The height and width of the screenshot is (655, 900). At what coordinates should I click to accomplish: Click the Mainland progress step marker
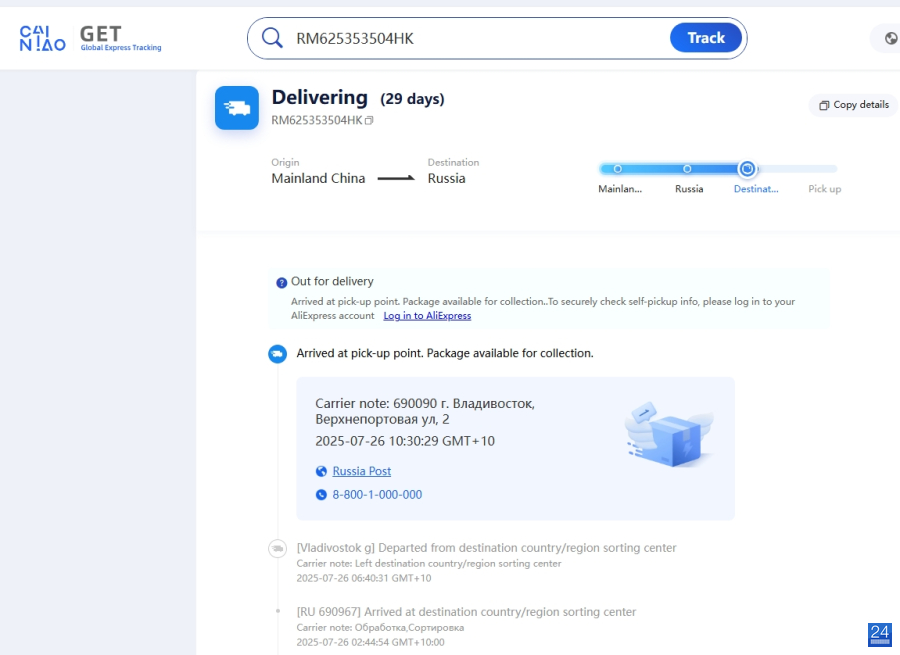pos(618,169)
